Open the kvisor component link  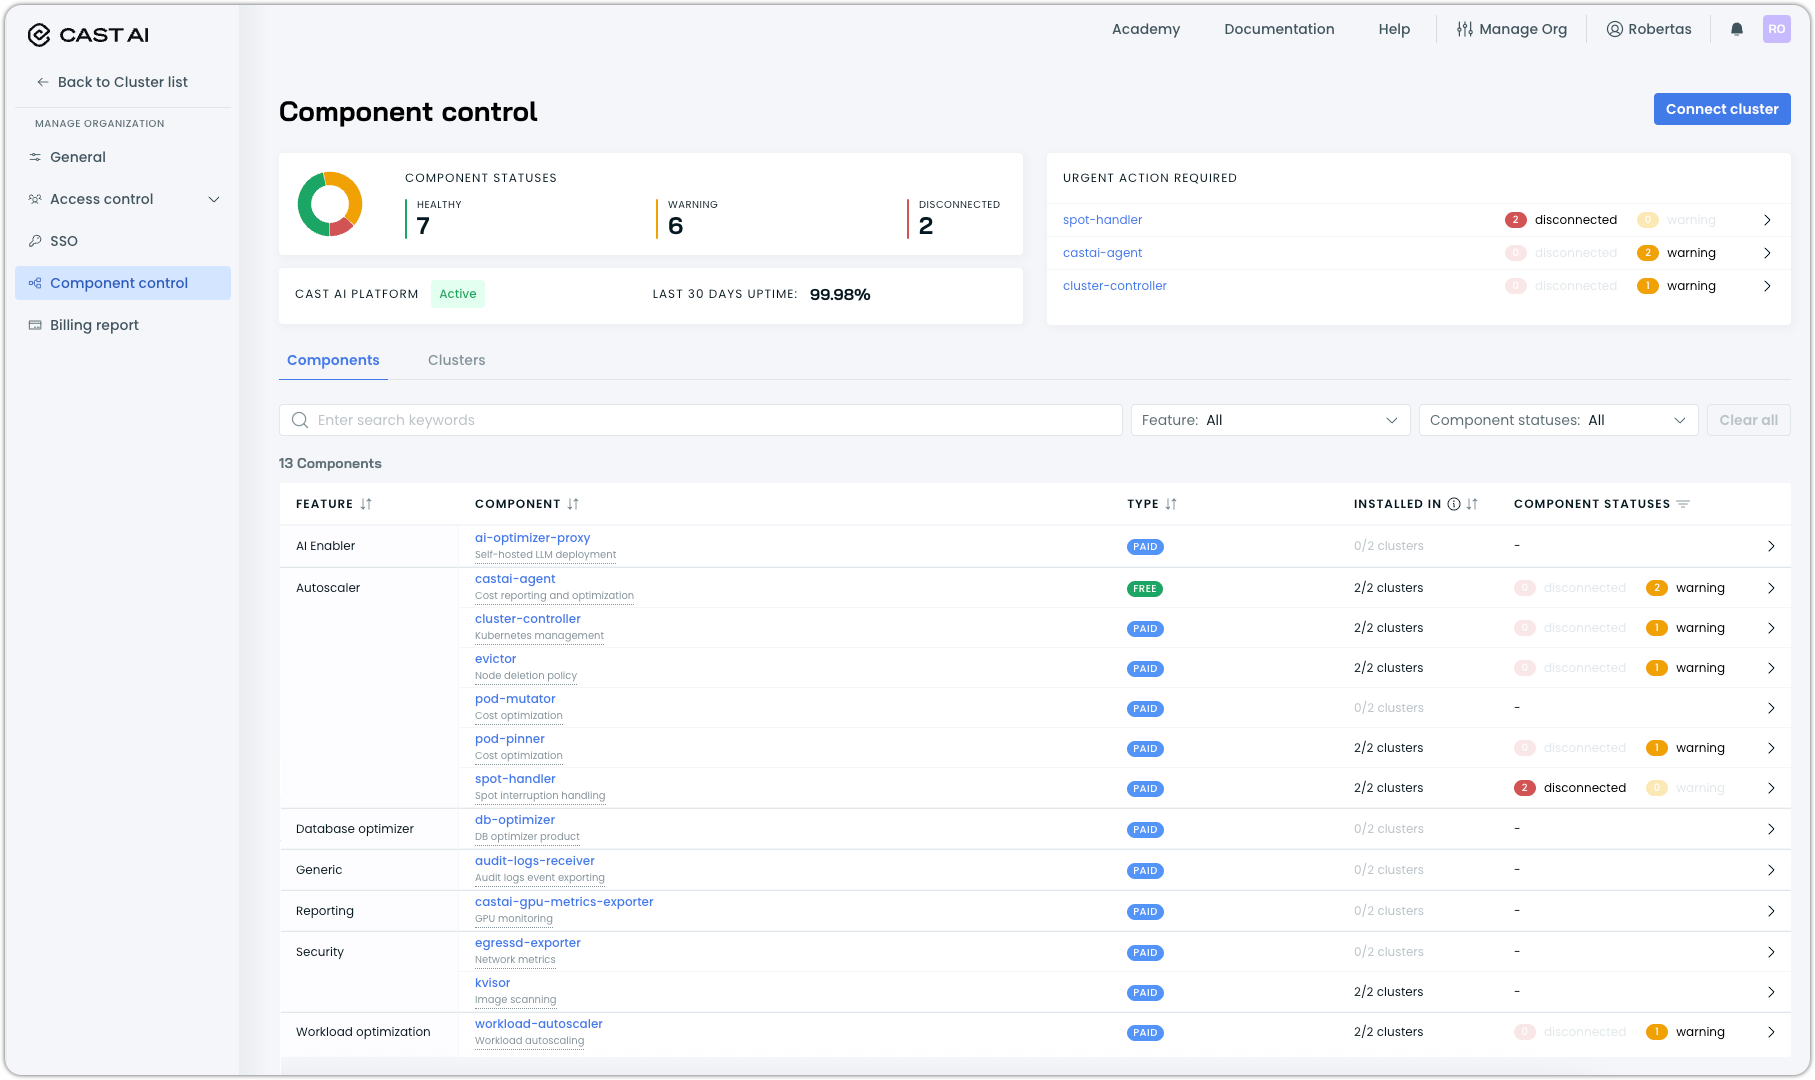coord(493,983)
